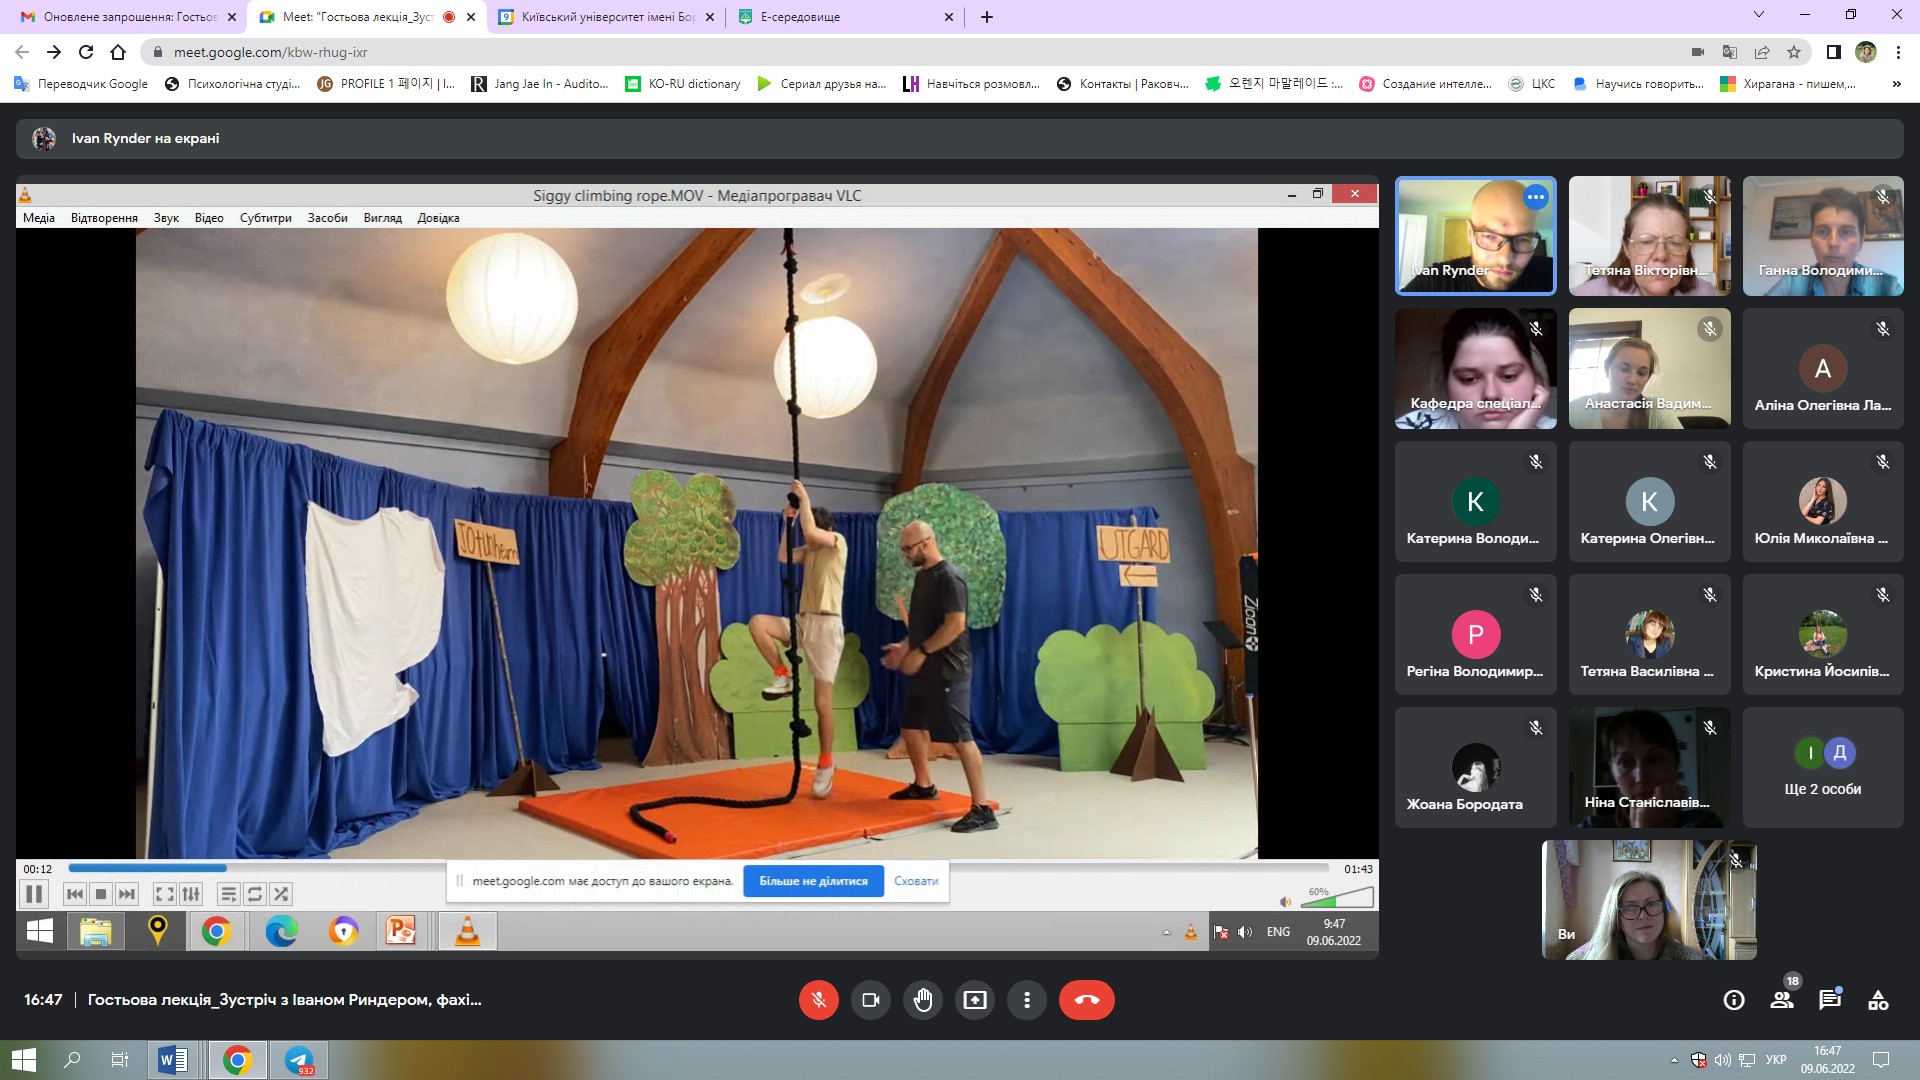
Task: Toggle camera on/off button
Action: 870,1000
